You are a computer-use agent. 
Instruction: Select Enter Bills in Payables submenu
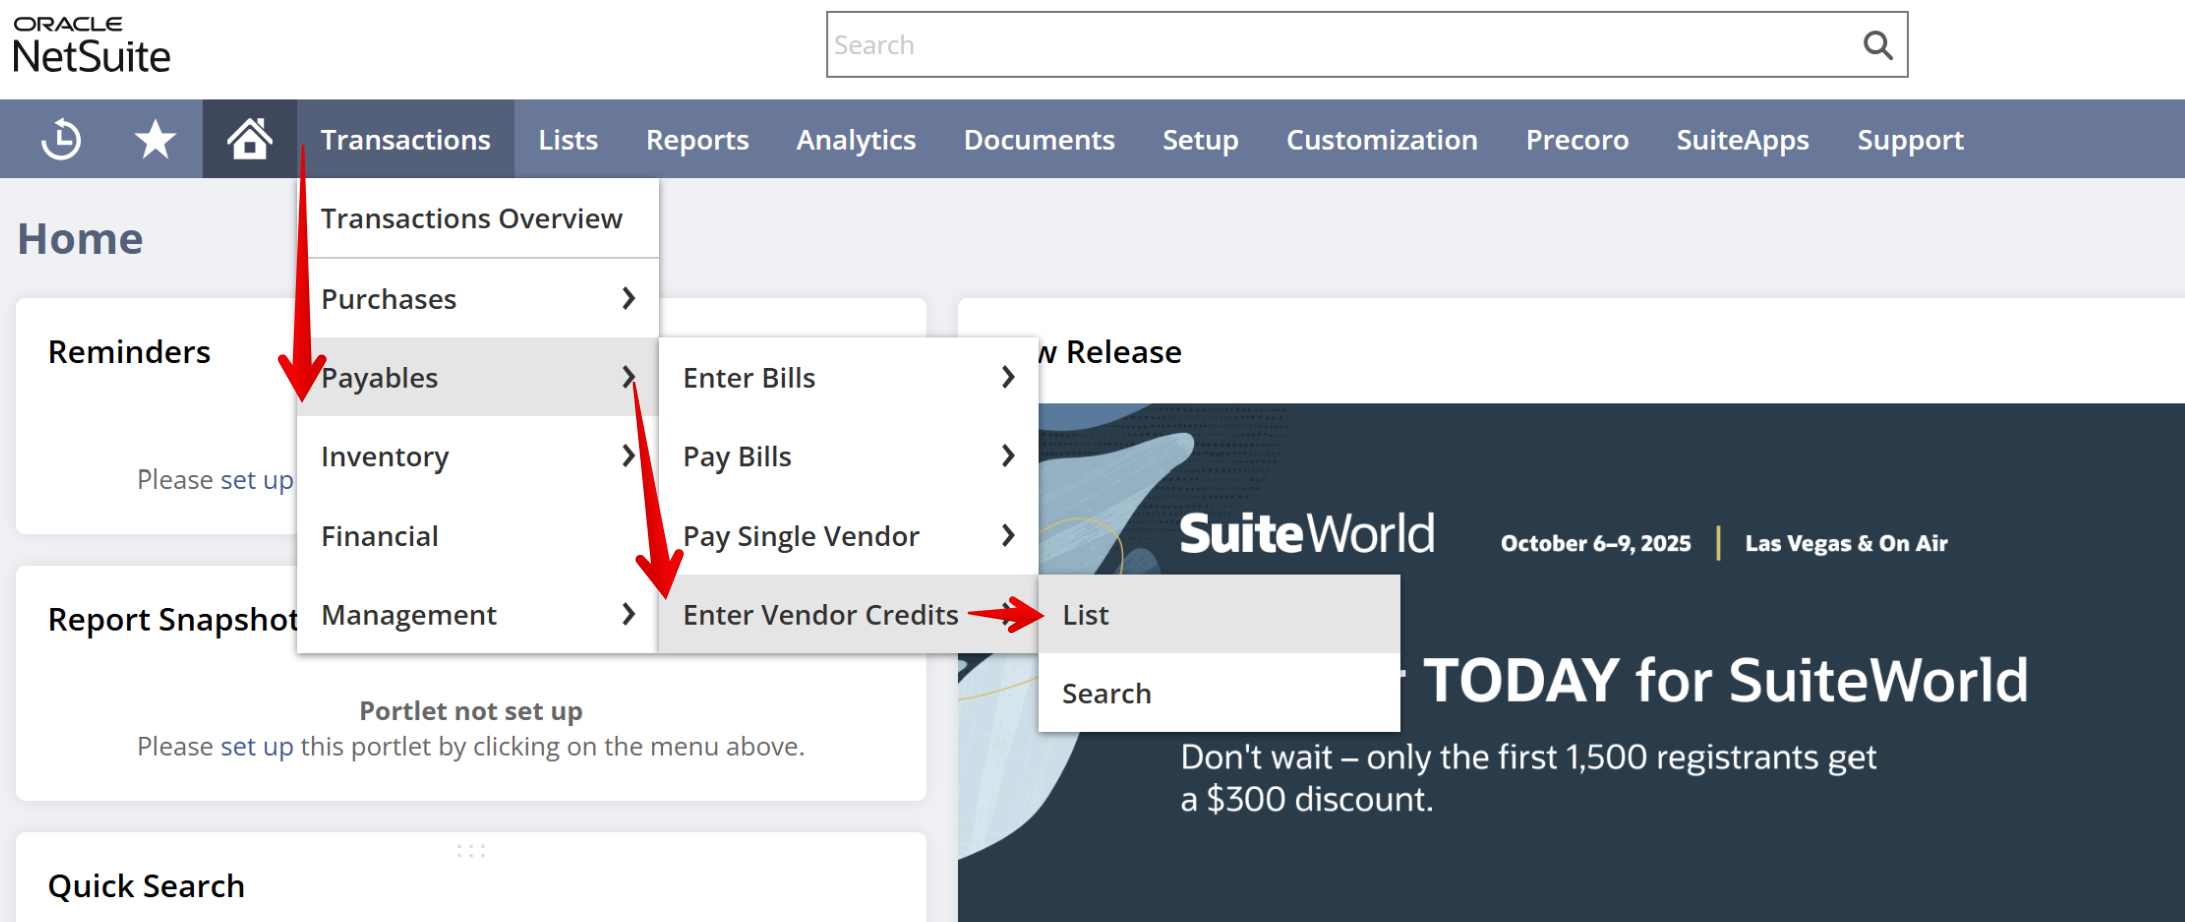click(x=848, y=377)
